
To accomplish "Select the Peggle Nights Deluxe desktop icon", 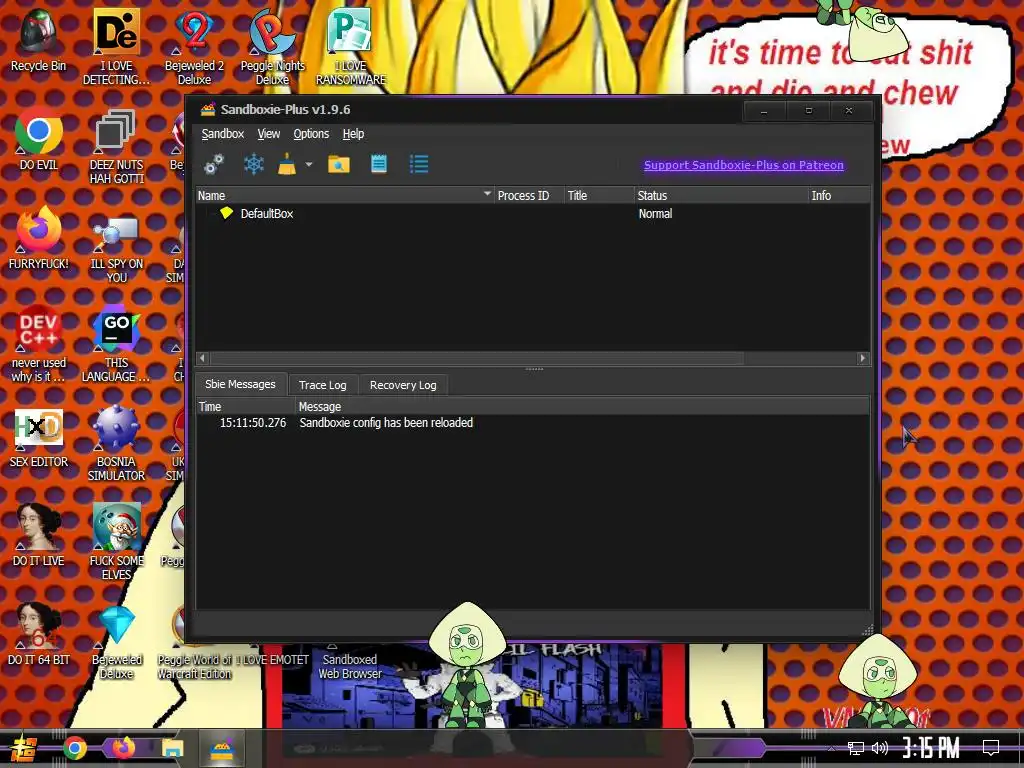I will coord(272,47).
